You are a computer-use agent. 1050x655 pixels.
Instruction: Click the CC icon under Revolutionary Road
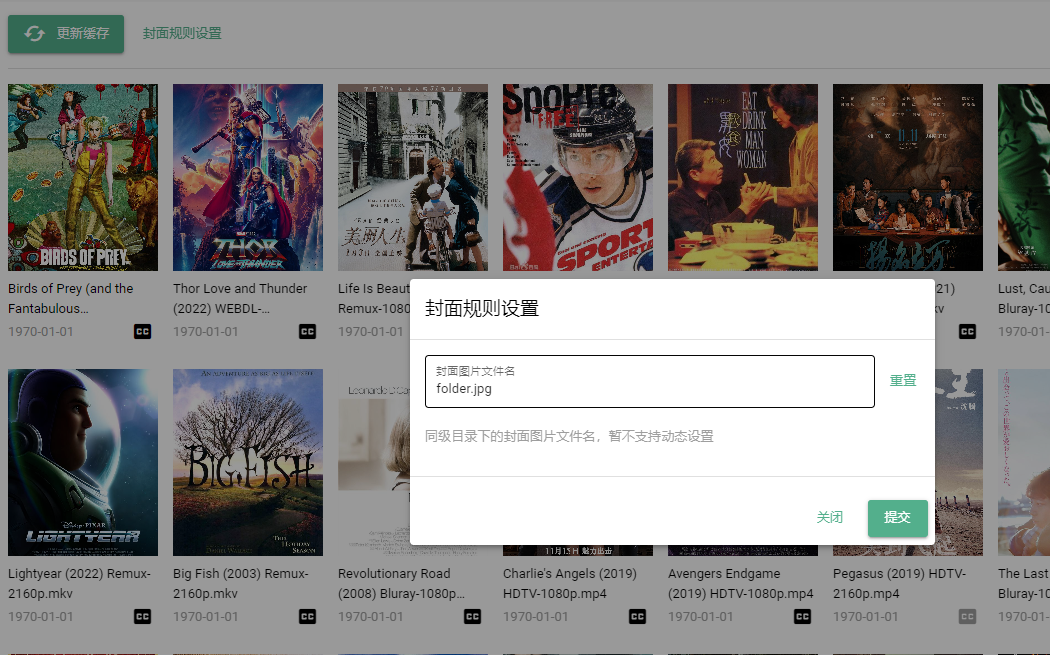tap(472, 616)
